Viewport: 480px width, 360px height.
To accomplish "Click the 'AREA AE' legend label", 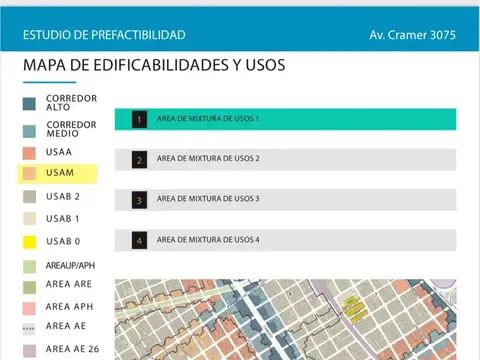I will pos(66,326).
